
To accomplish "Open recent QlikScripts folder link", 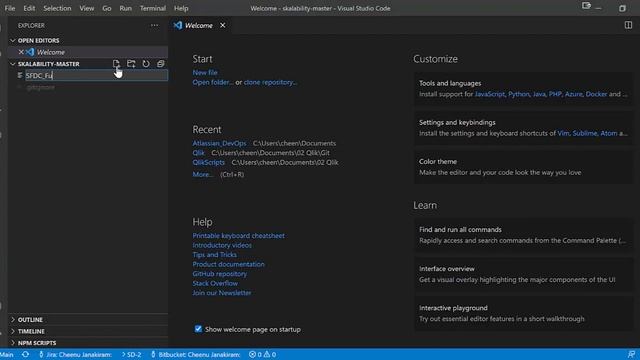I will coord(209,162).
